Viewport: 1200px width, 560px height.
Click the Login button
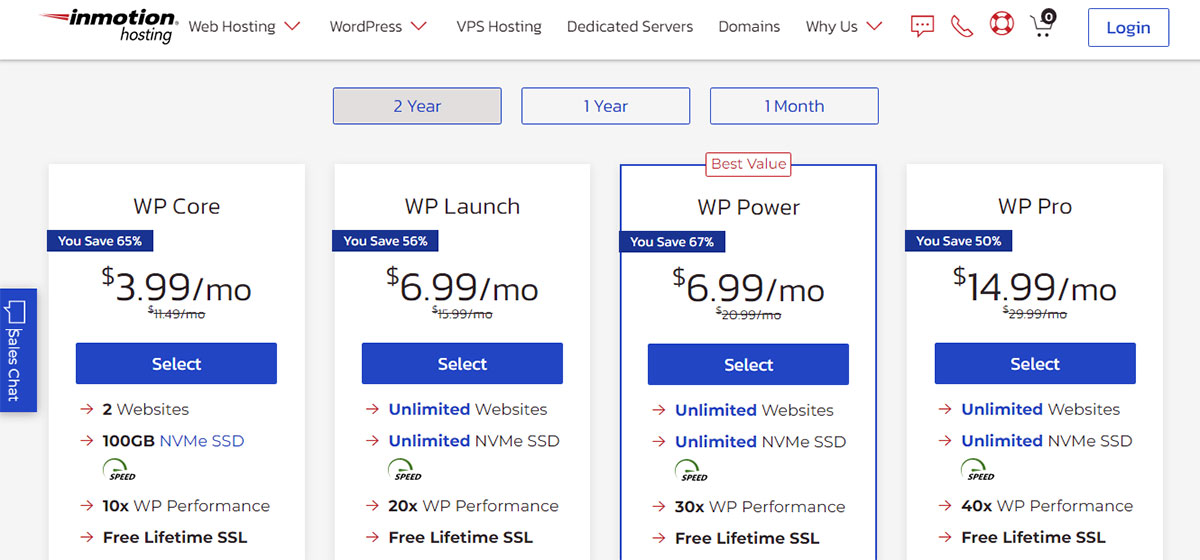(1128, 28)
